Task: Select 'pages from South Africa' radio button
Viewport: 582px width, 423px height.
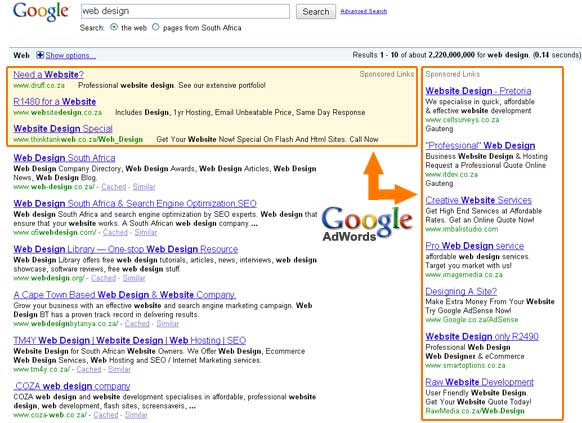Action: point(156,27)
